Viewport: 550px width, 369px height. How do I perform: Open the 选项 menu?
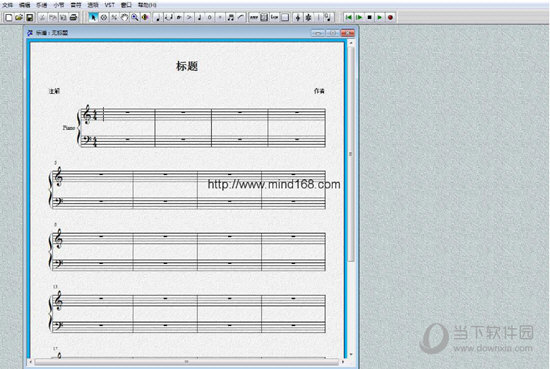coord(93,5)
